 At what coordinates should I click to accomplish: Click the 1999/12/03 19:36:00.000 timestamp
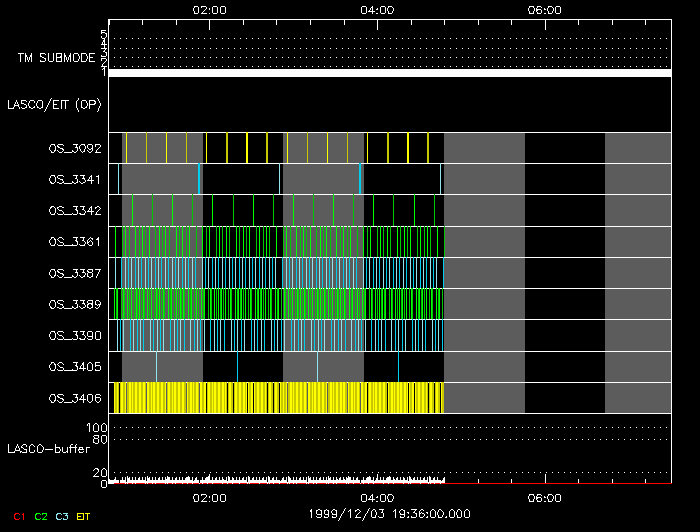[389, 514]
